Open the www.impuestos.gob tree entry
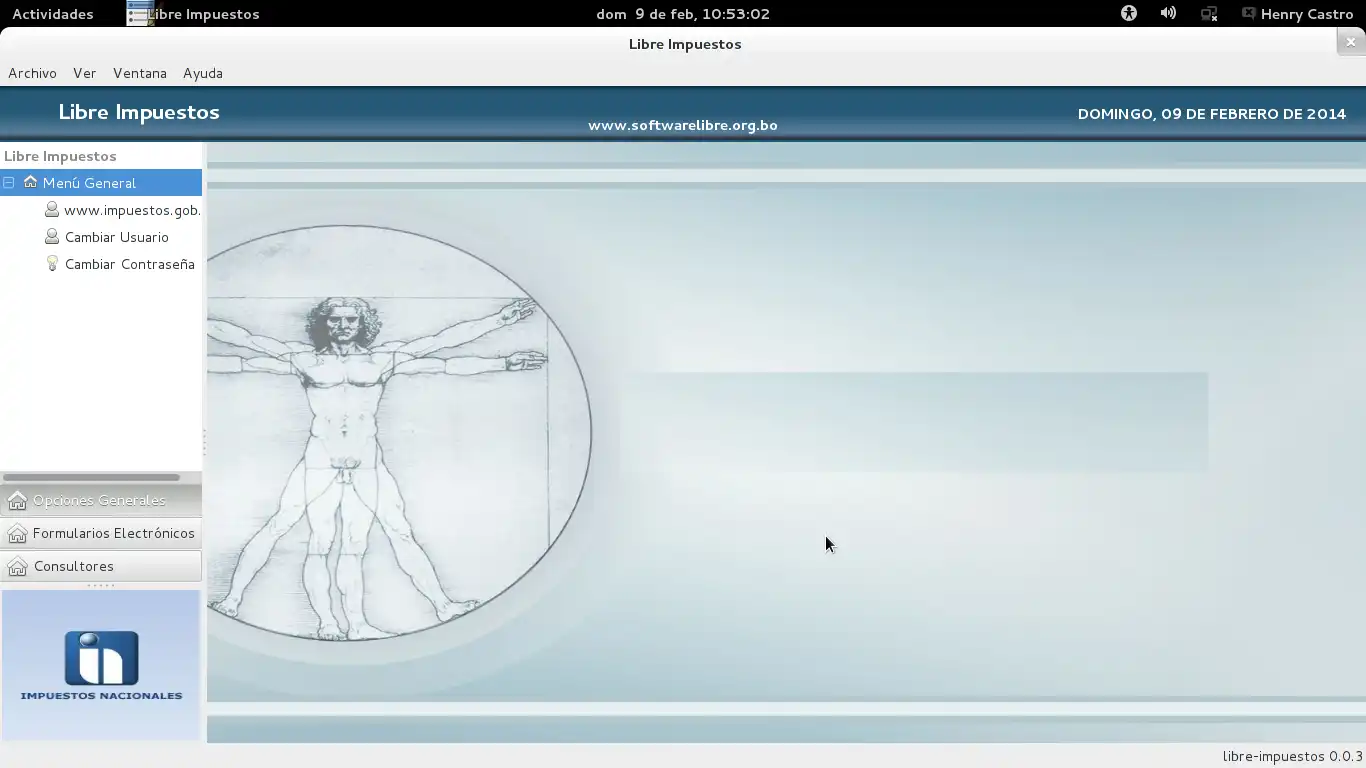This screenshot has width=1366, height=768. point(132,210)
